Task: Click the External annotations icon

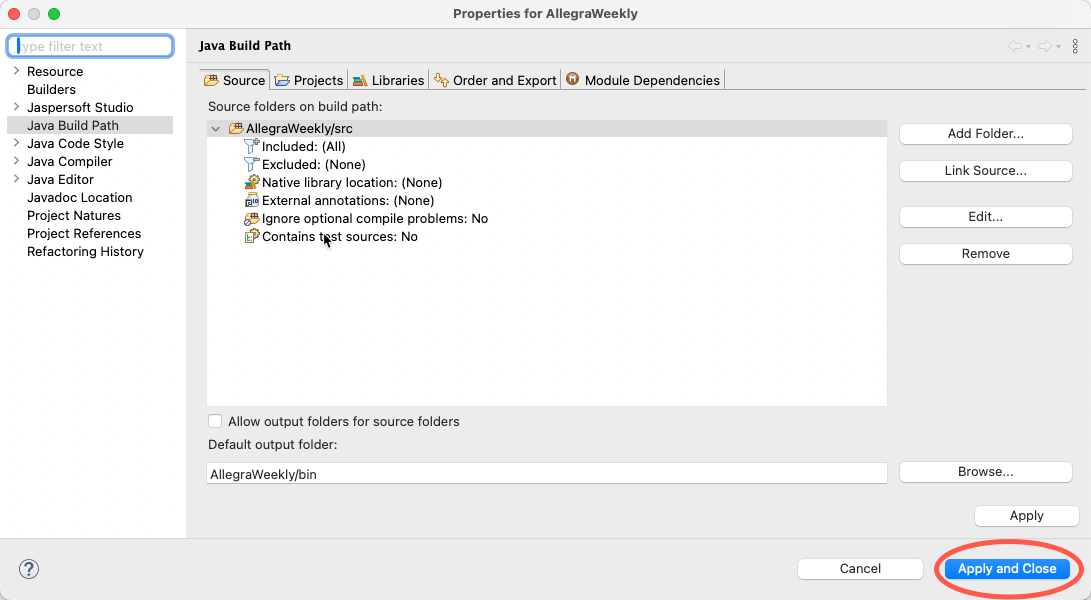Action: 252,200
